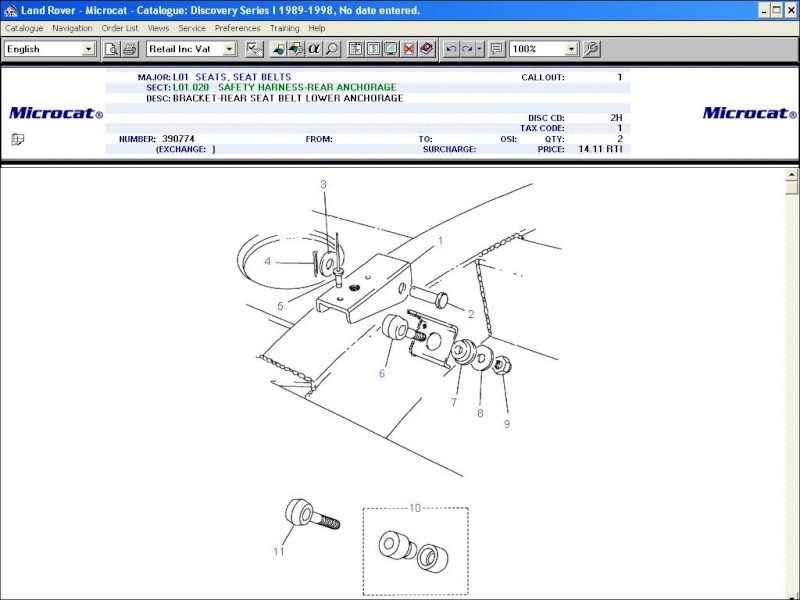The image size is (800, 600).
Task: Select callout 7 on the diagram
Action: [454, 402]
